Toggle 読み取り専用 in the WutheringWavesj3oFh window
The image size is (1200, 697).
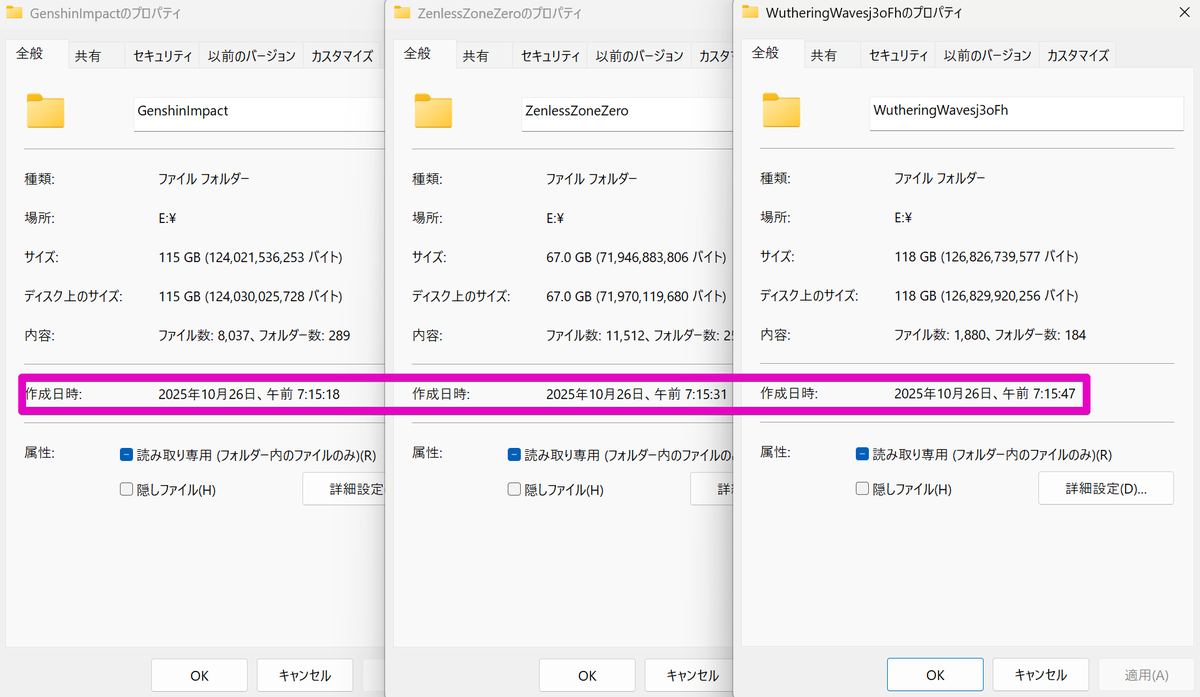862,454
